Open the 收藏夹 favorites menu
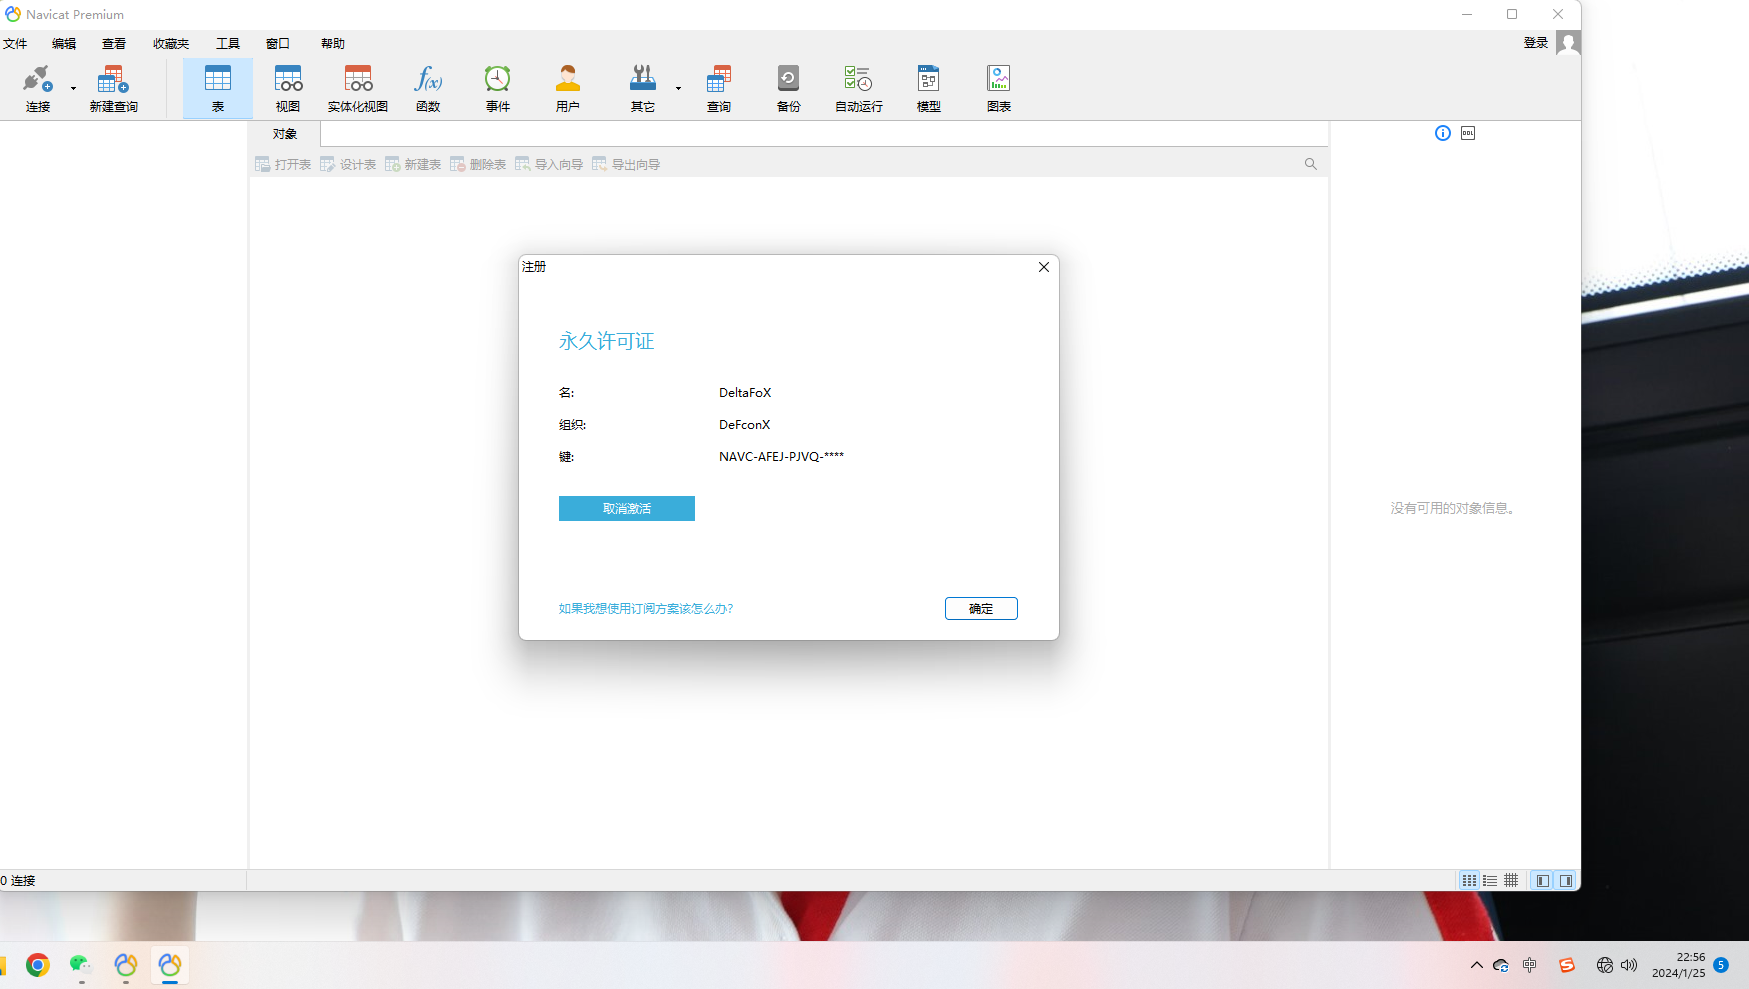Image resolution: width=1749 pixels, height=989 pixels. pyautogui.click(x=171, y=44)
